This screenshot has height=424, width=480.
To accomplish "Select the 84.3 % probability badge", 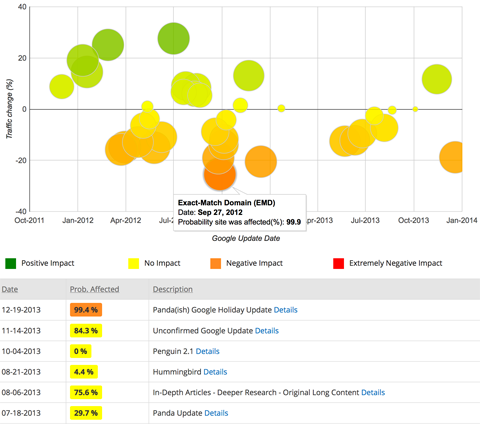I will click(86, 331).
